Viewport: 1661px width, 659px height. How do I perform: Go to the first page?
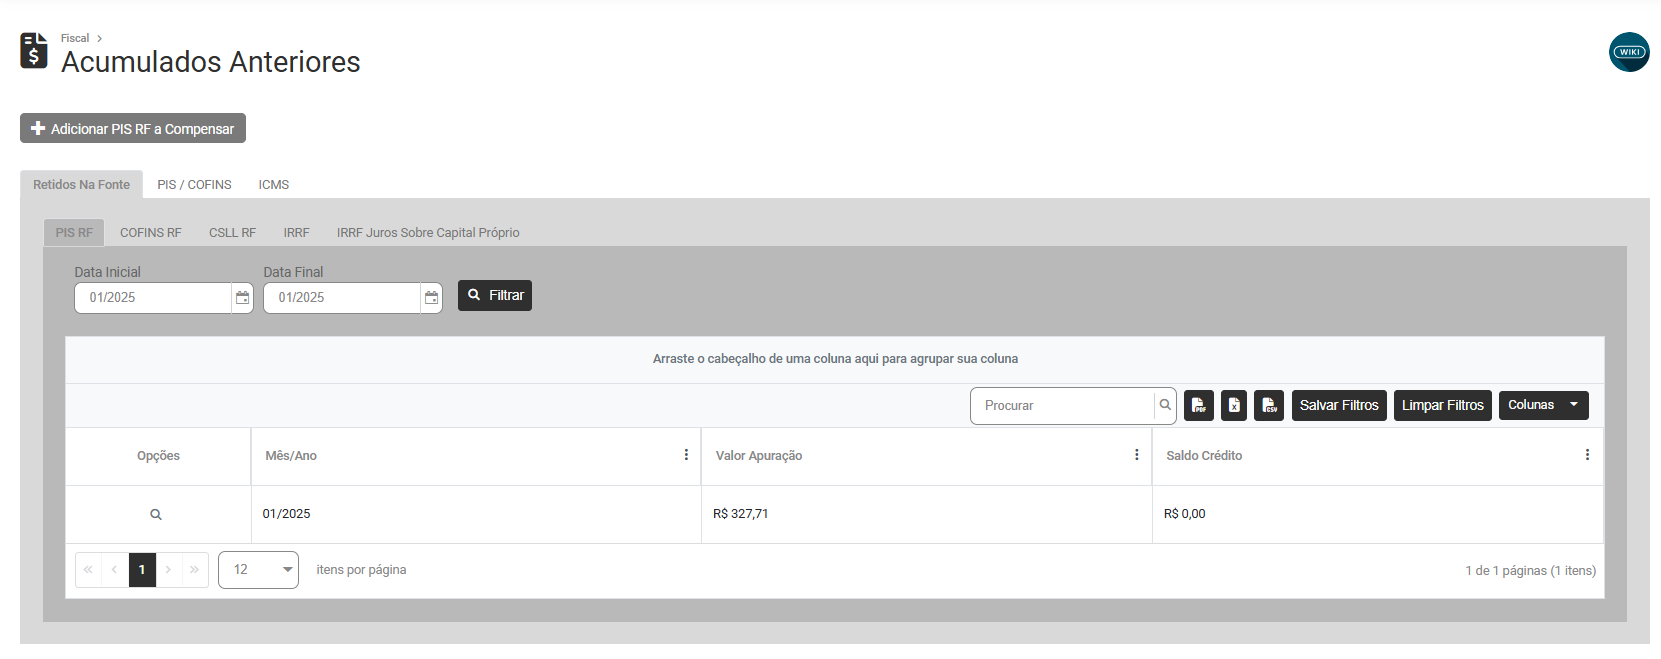88,570
